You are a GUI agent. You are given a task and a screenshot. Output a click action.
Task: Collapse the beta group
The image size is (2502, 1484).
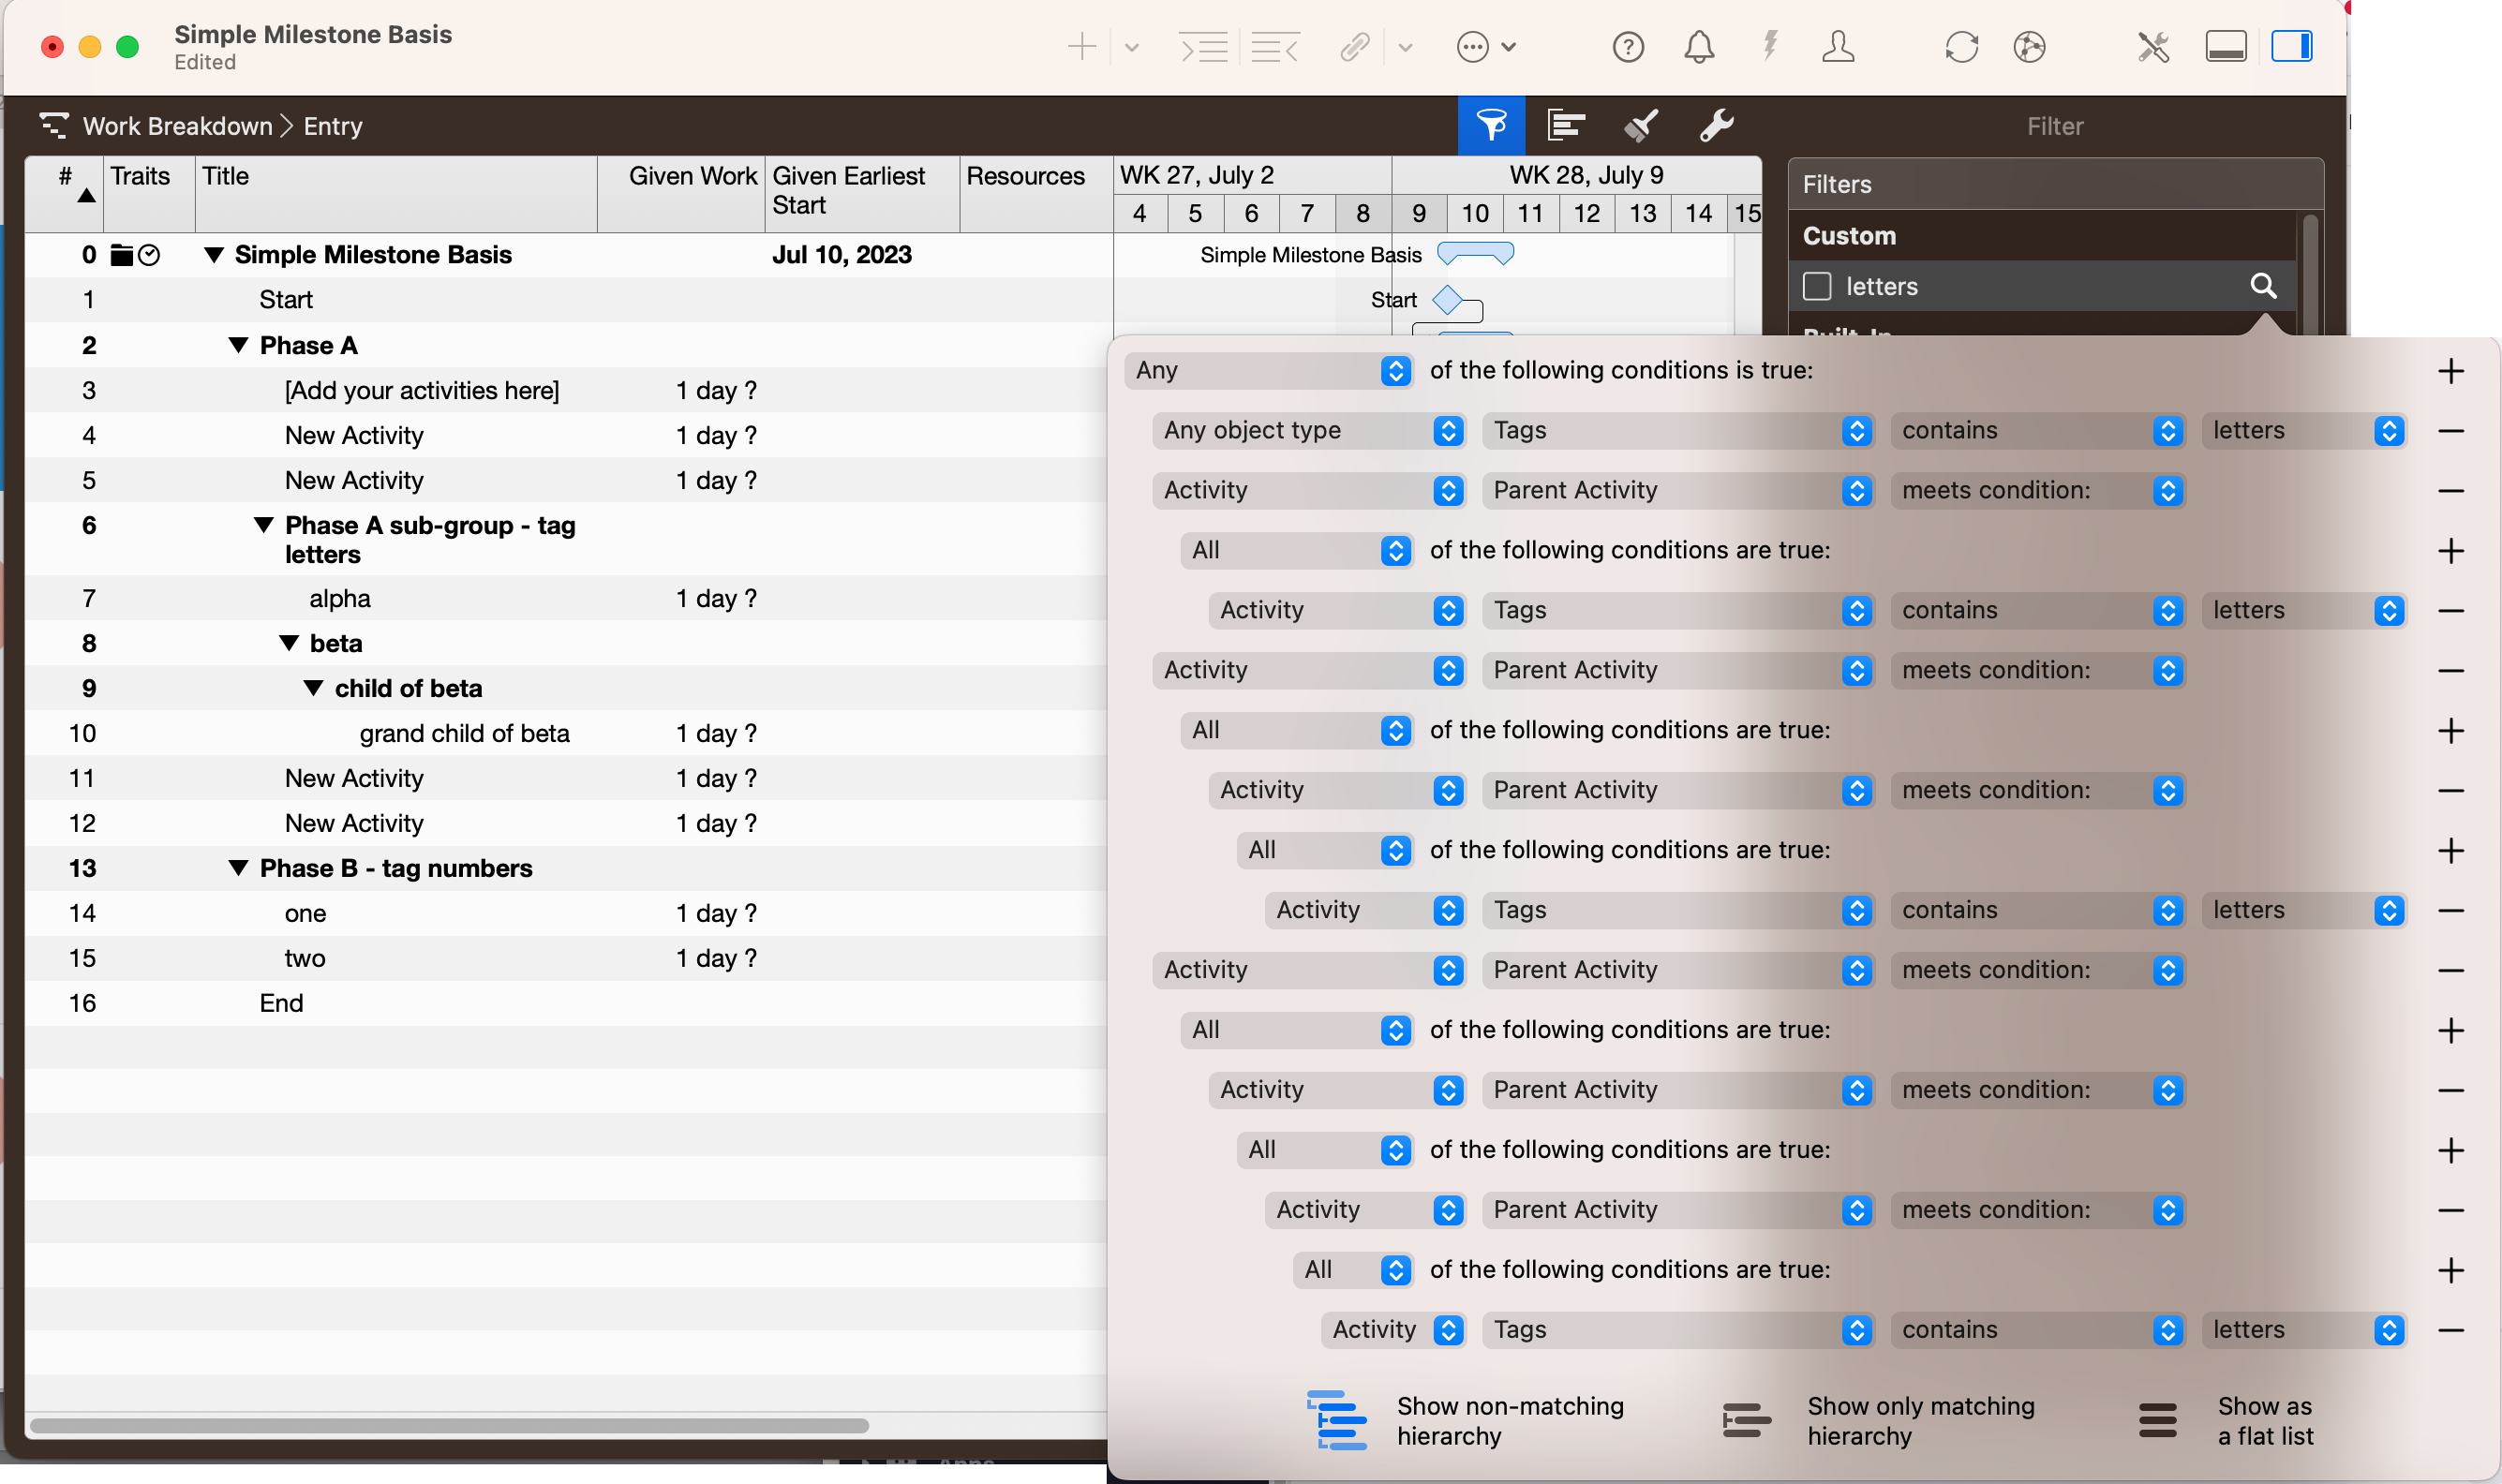pyautogui.click(x=289, y=643)
